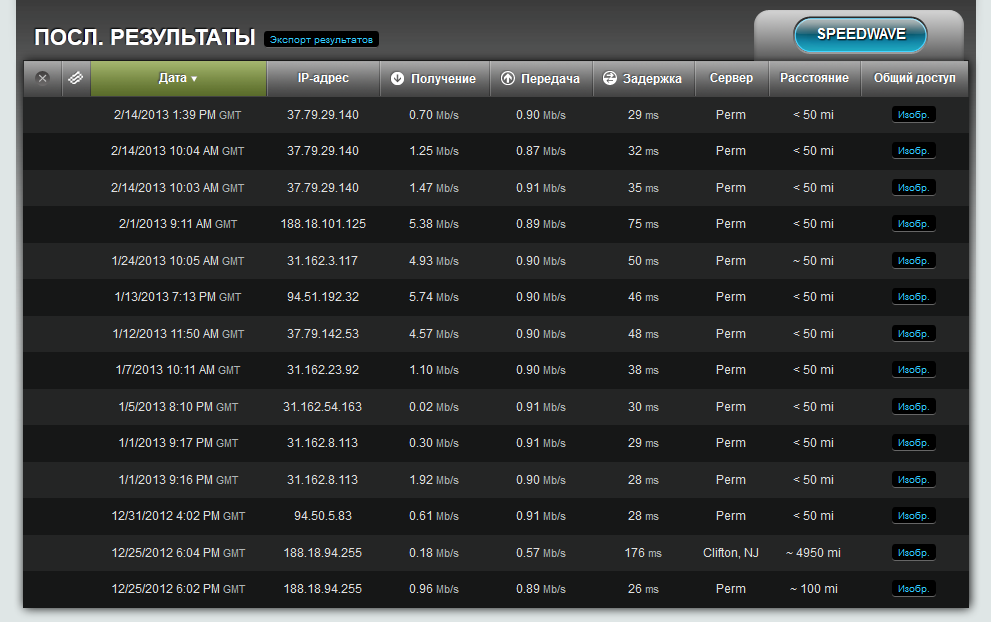Screen dimensions: 991x622
Task: Click the Экспорт результатов link
Action: (321, 40)
